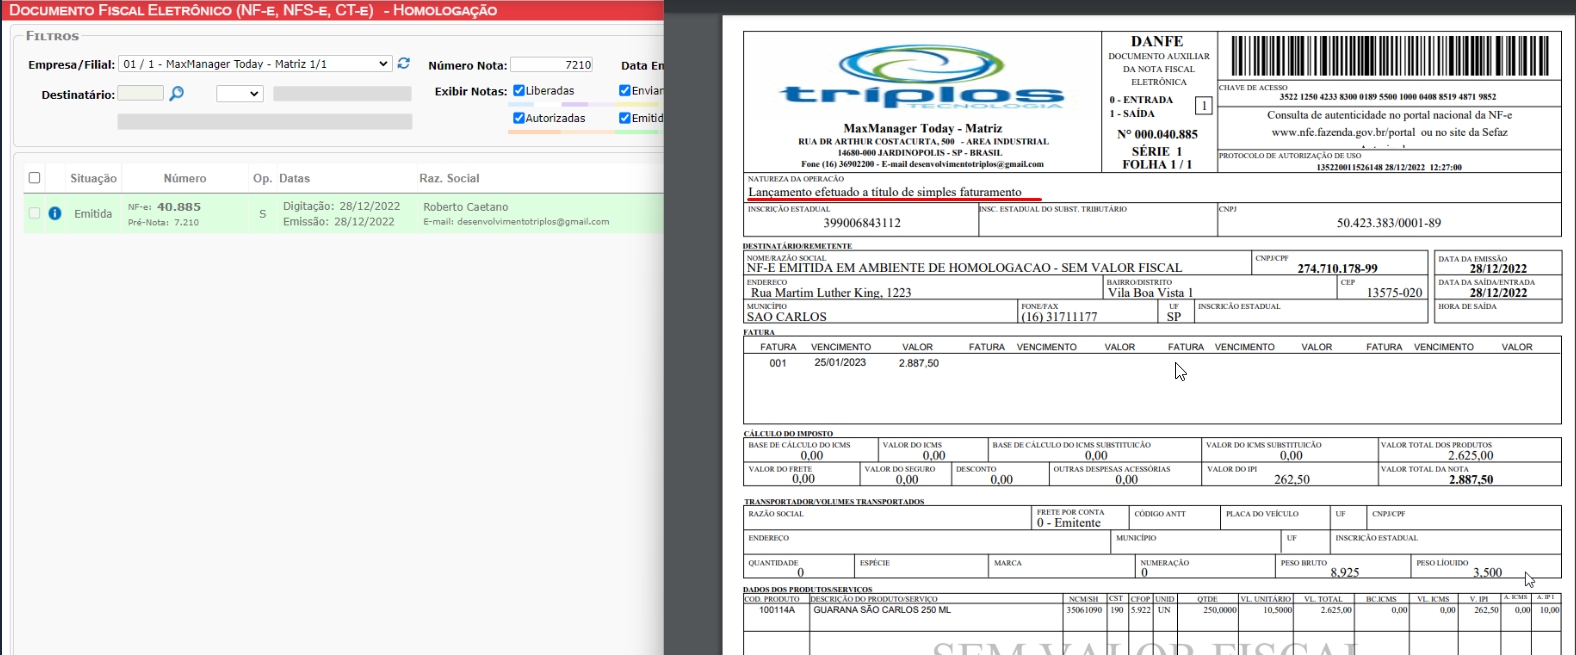Click the DANFE note number Nº 000.040.885
The image size is (1576, 655).
pos(1157,134)
